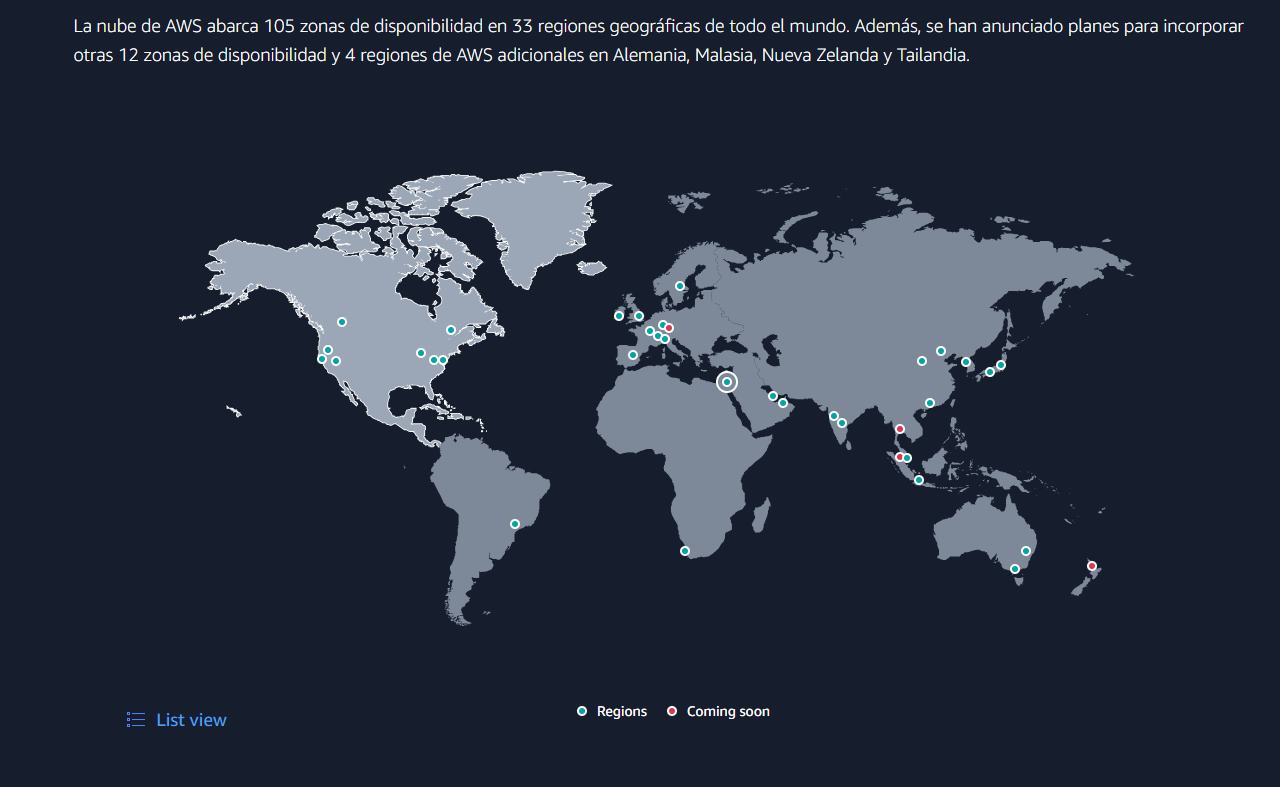The height and width of the screenshot is (787, 1280).
Task: Select the Mumbai region dot in India
Action: click(x=834, y=416)
